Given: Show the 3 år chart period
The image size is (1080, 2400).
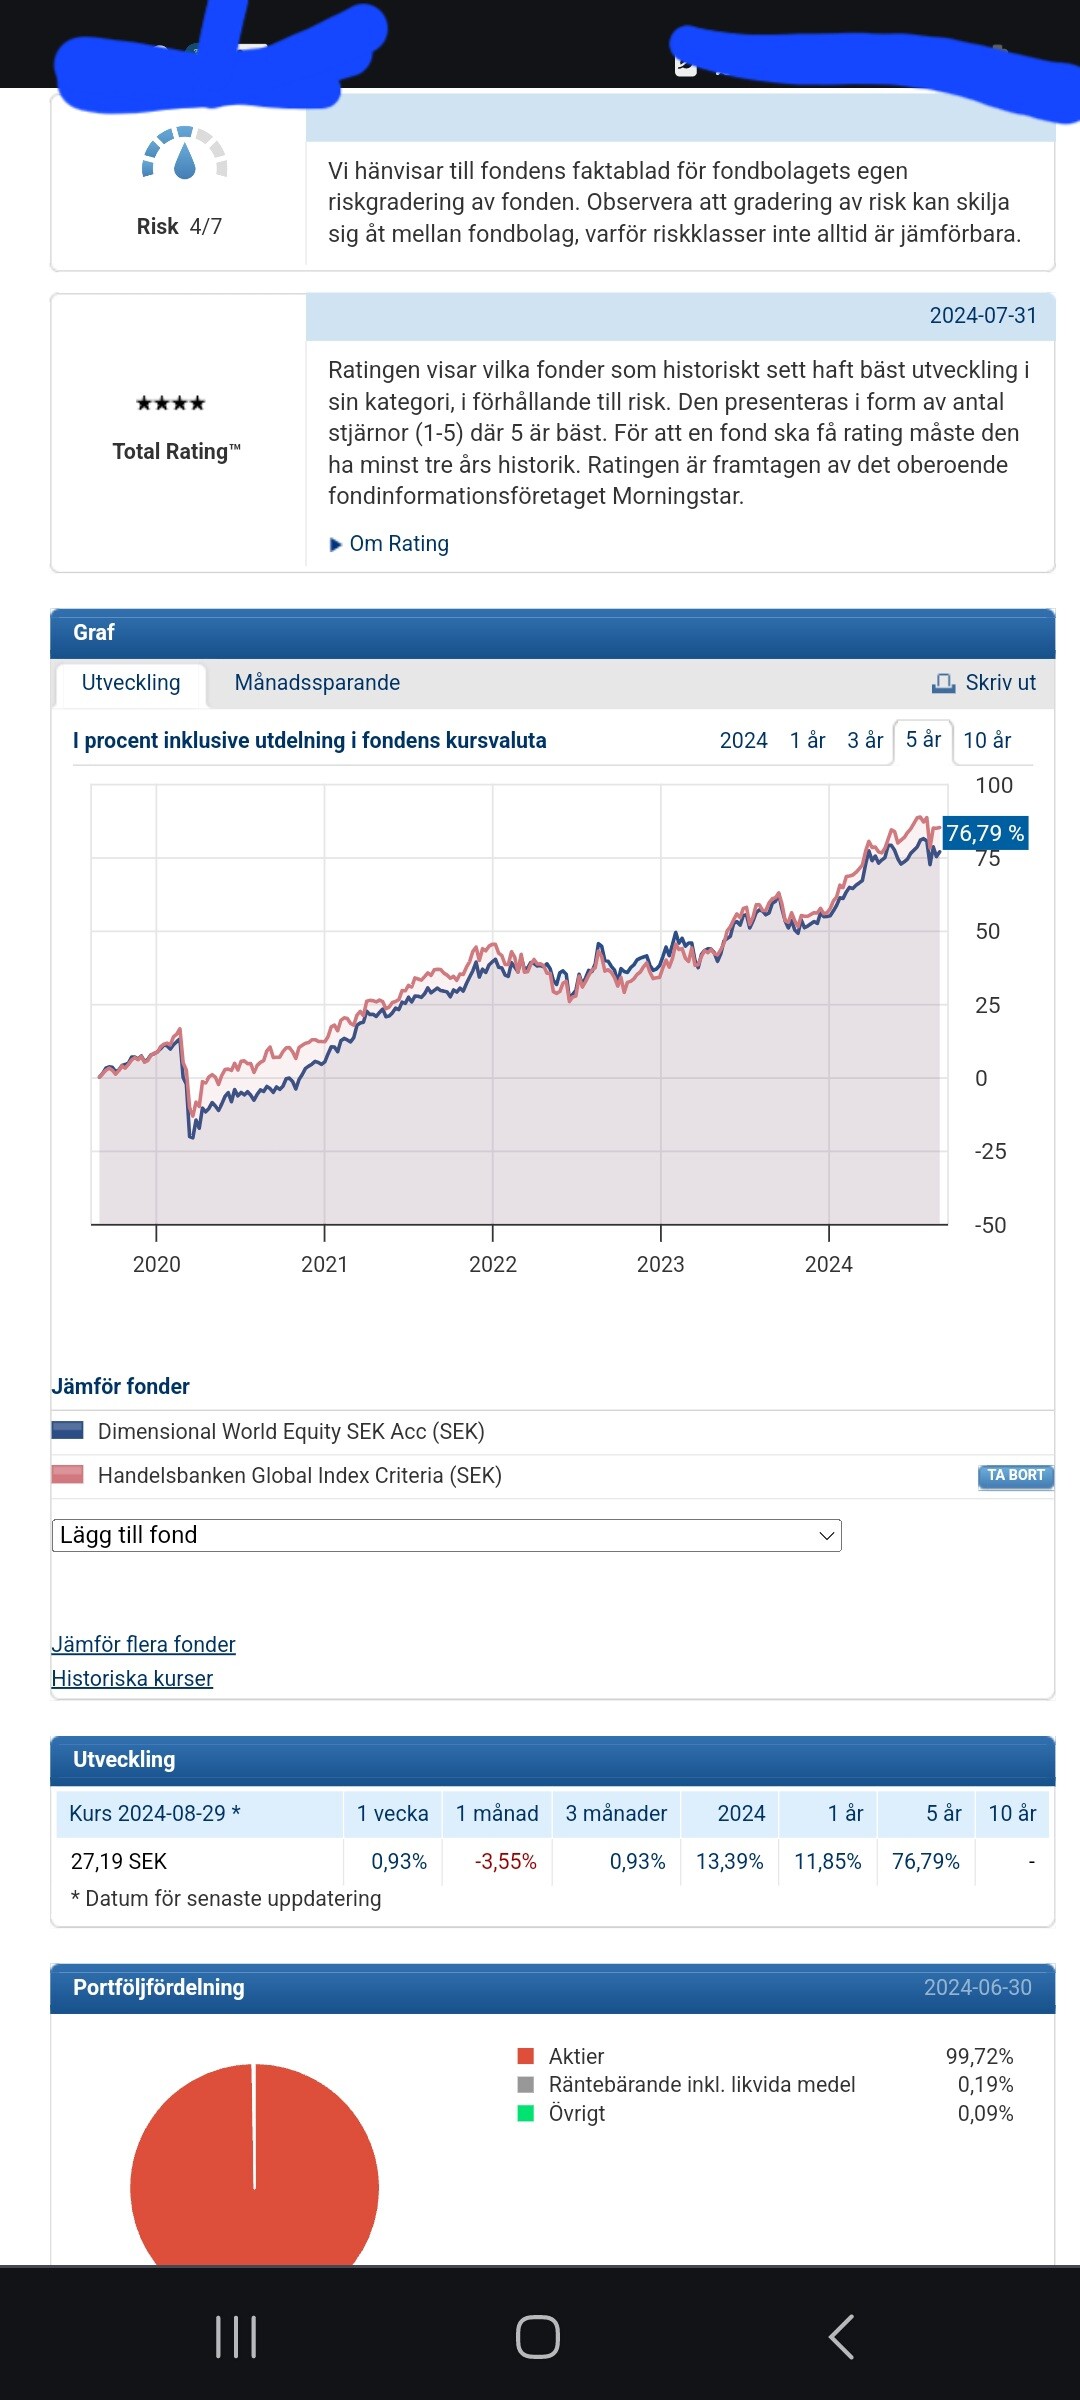Looking at the screenshot, I should [x=865, y=740].
